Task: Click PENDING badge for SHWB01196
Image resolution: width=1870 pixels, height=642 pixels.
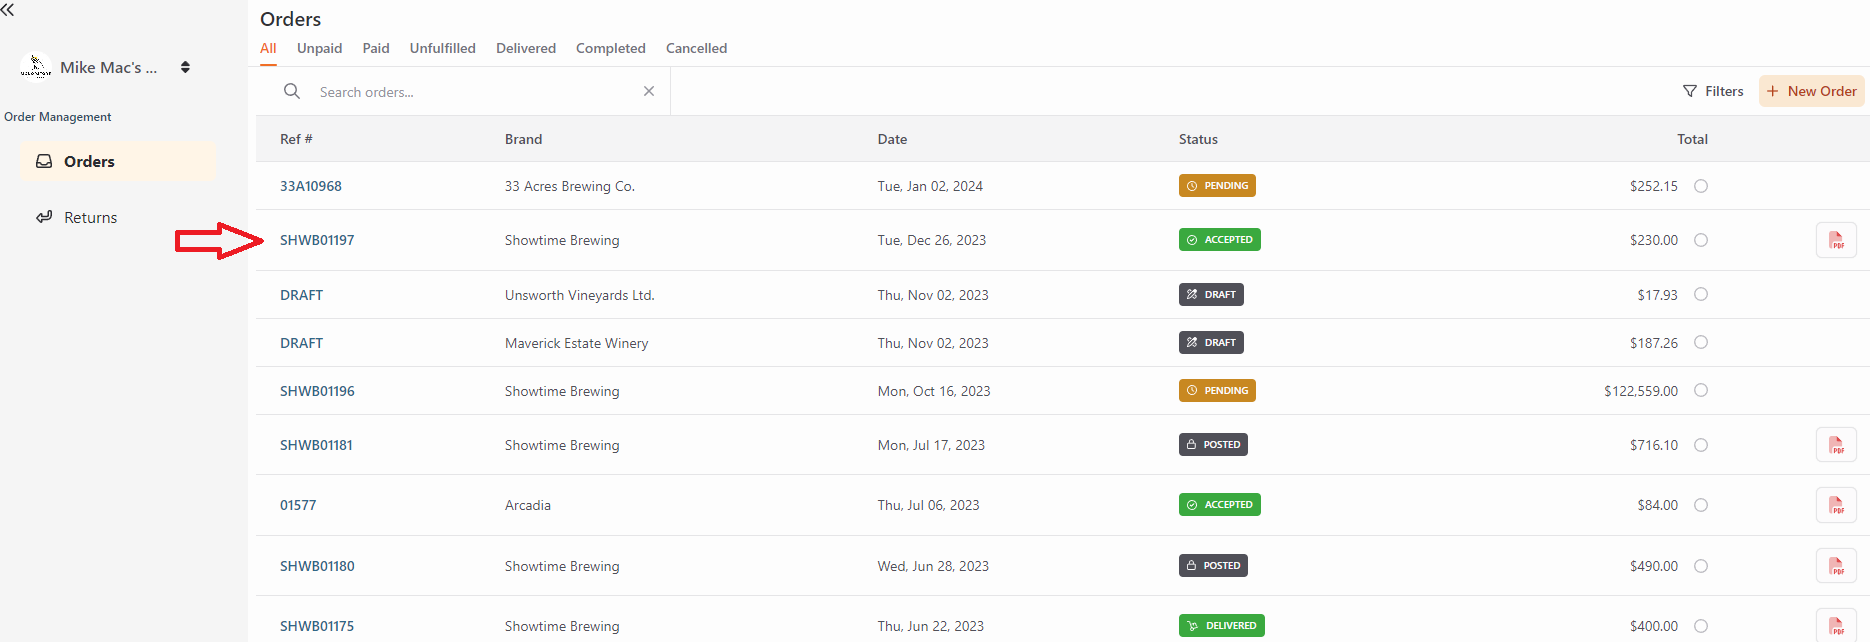Action: tap(1217, 391)
